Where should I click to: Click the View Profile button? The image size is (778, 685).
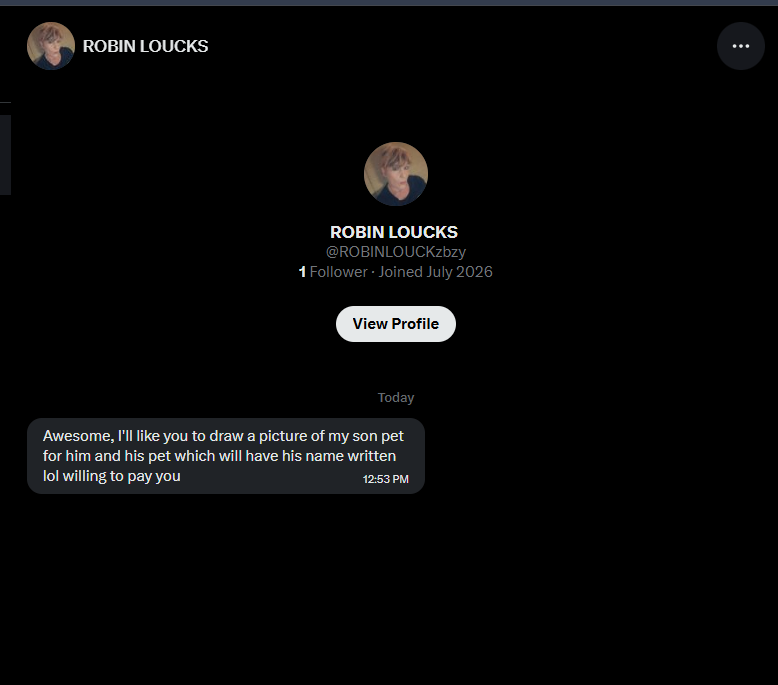pyautogui.click(x=395, y=324)
